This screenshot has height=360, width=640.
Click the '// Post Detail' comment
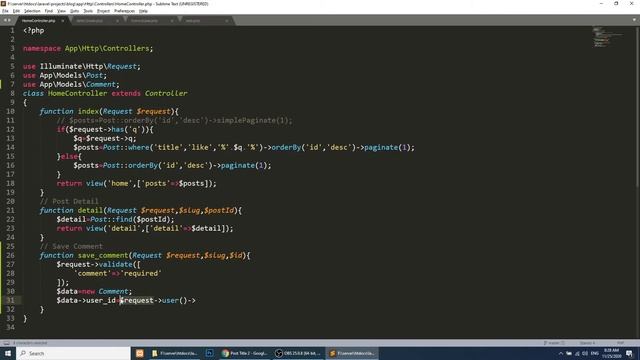click(69, 202)
